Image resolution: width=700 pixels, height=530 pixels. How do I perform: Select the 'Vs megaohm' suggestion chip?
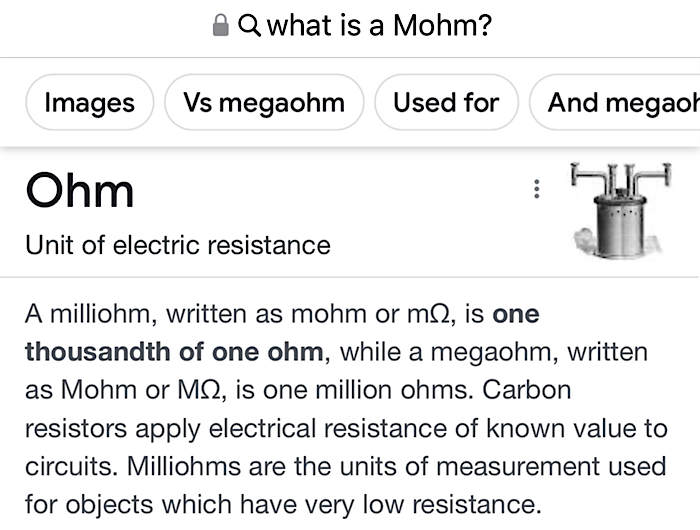click(x=264, y=102)
